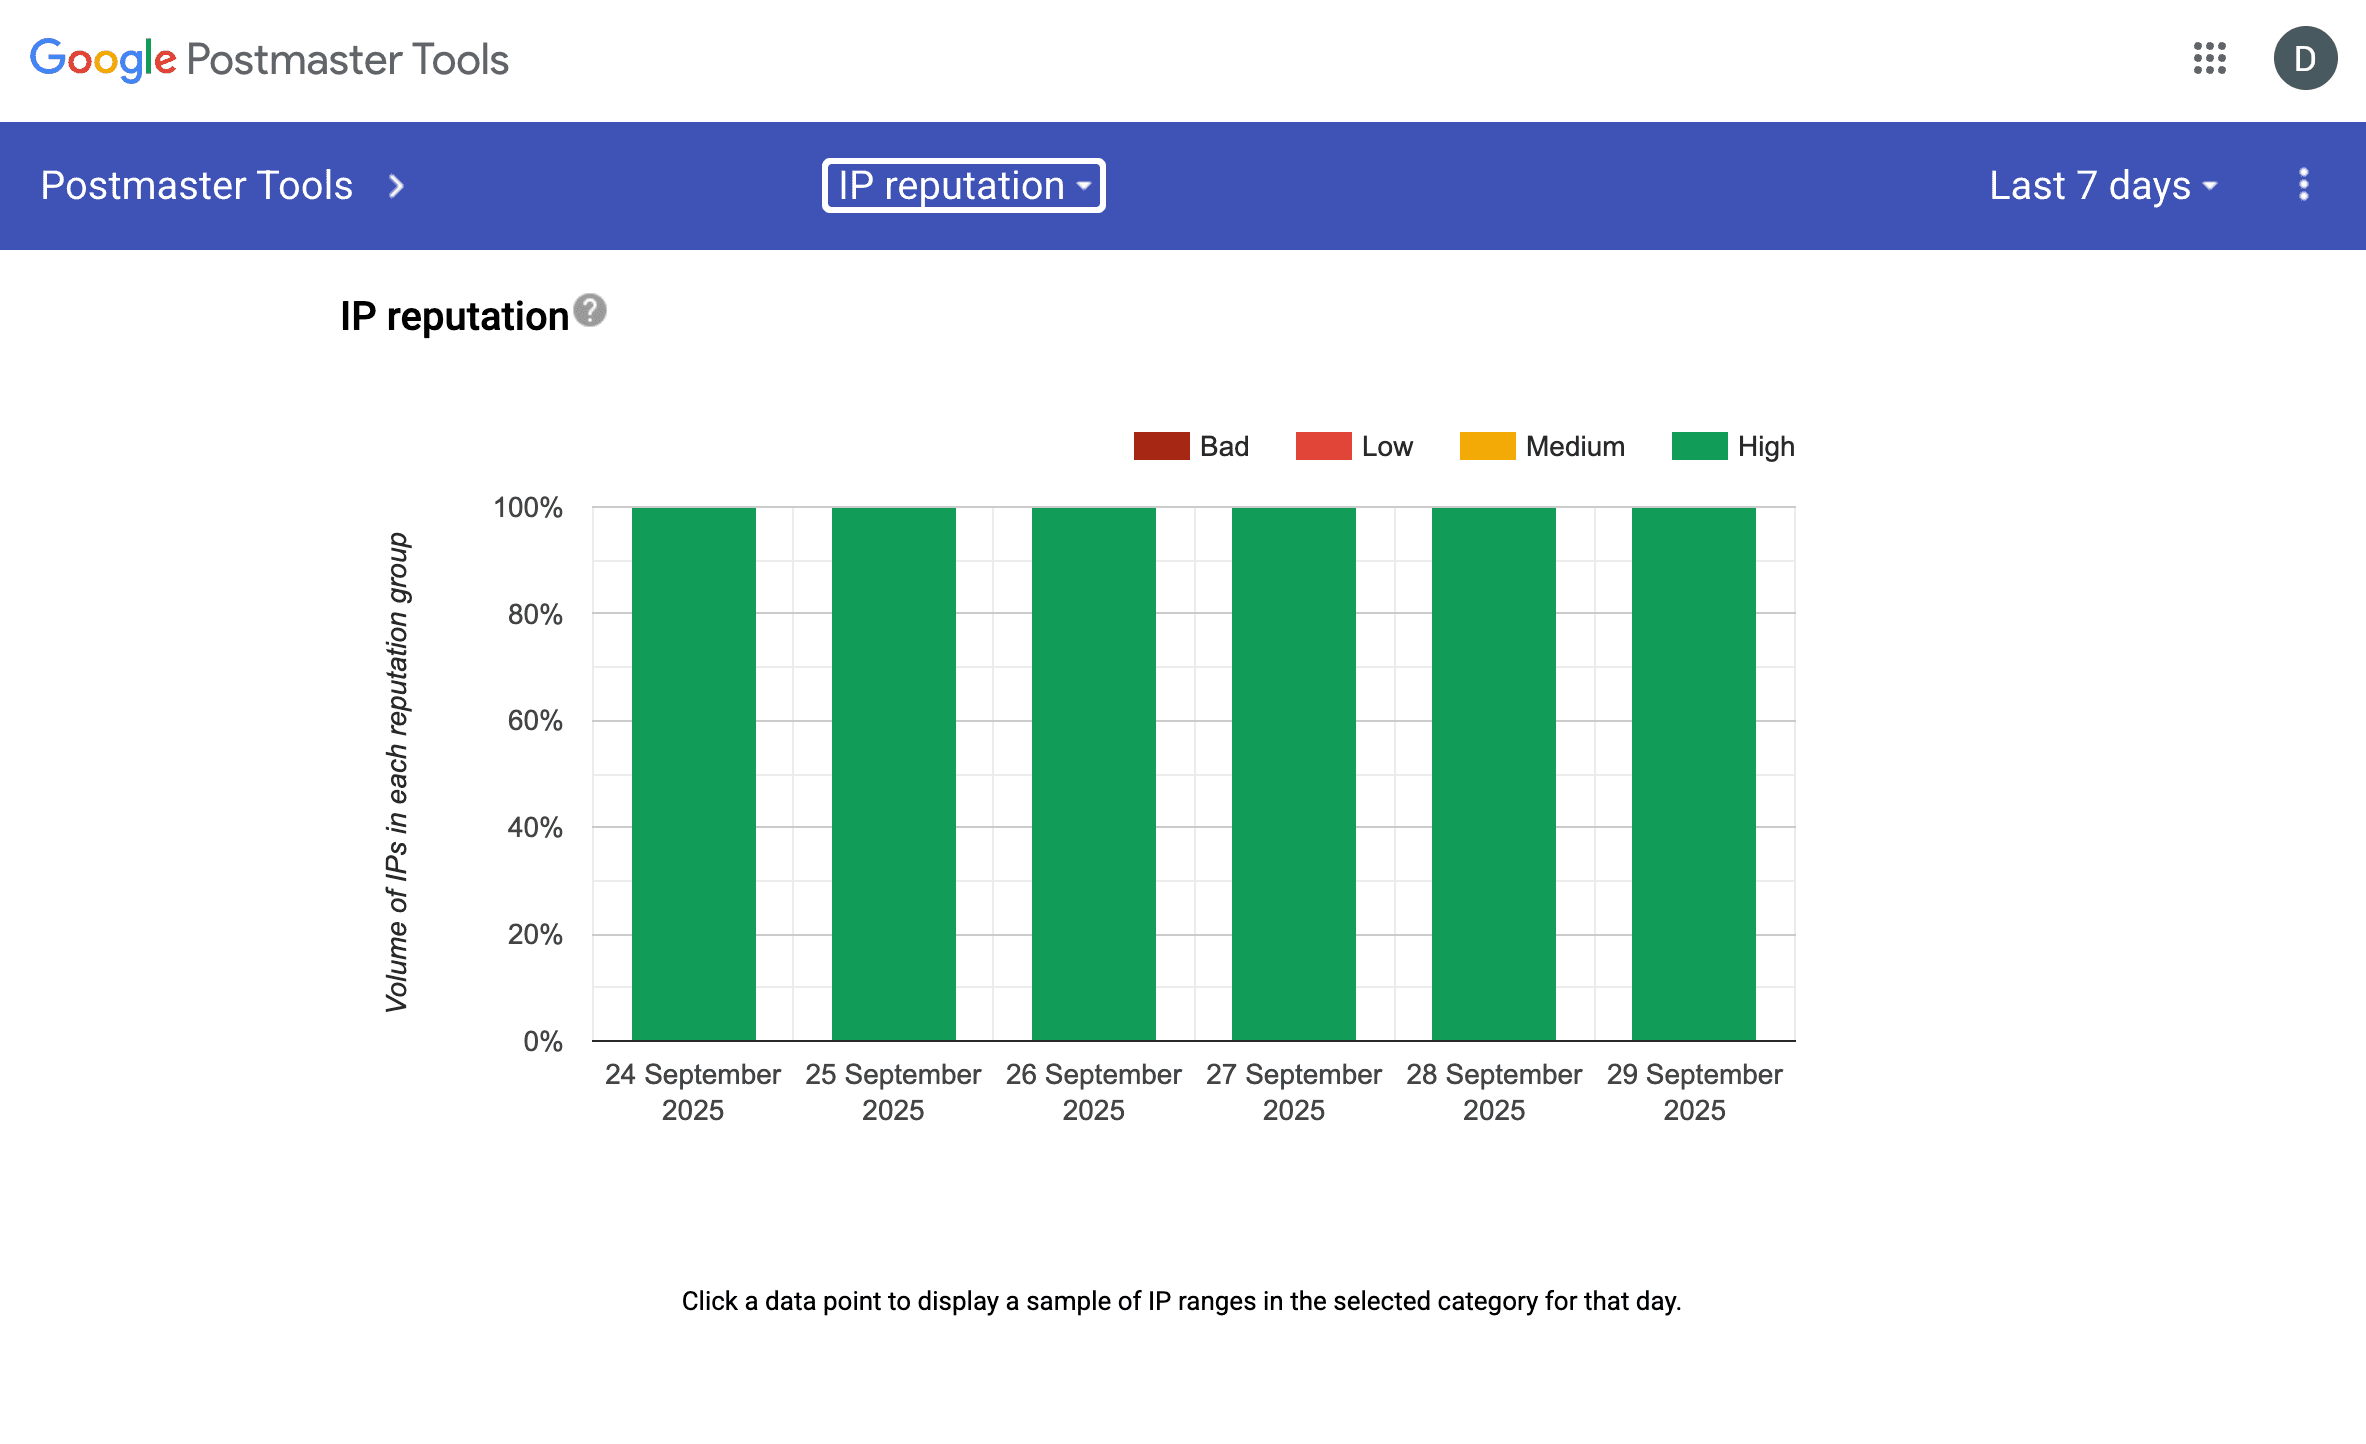
Task: Click the breadcrumb chevron arrow
Action: (x=396, y=186)
